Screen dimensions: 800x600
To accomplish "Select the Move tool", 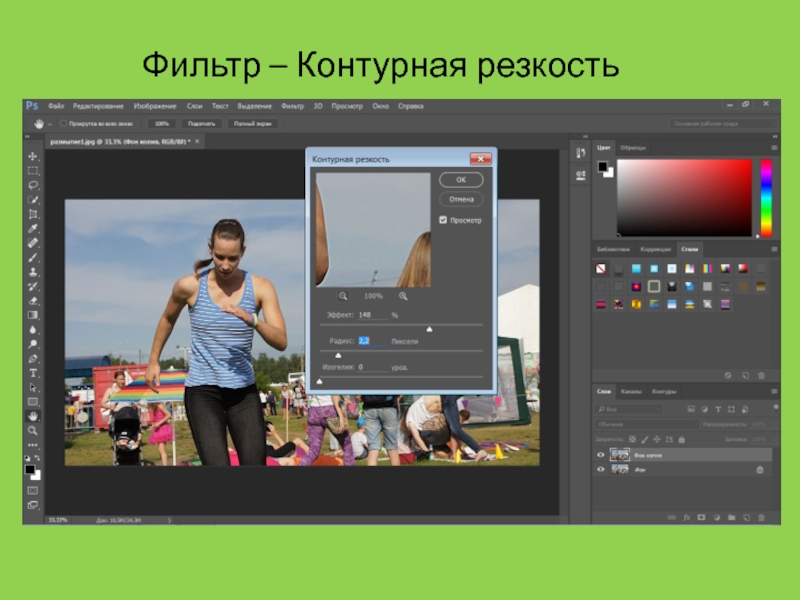I will tap(33, 156).
